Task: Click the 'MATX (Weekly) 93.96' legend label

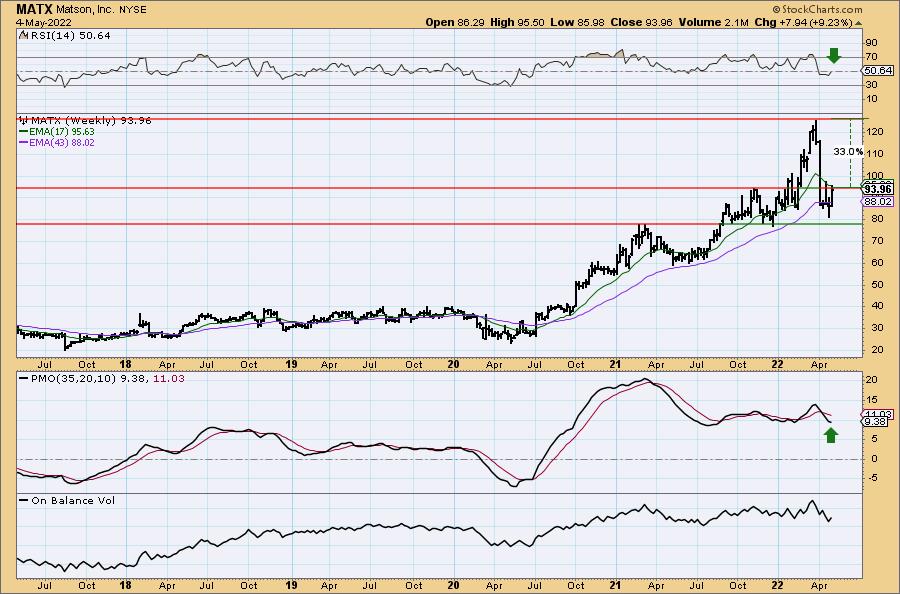Action: [x=91, y=121]
